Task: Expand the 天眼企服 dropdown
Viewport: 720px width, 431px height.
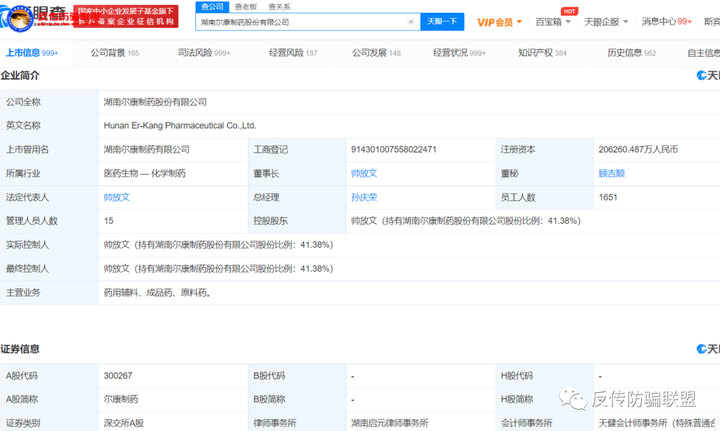Action: click(606, 22)
